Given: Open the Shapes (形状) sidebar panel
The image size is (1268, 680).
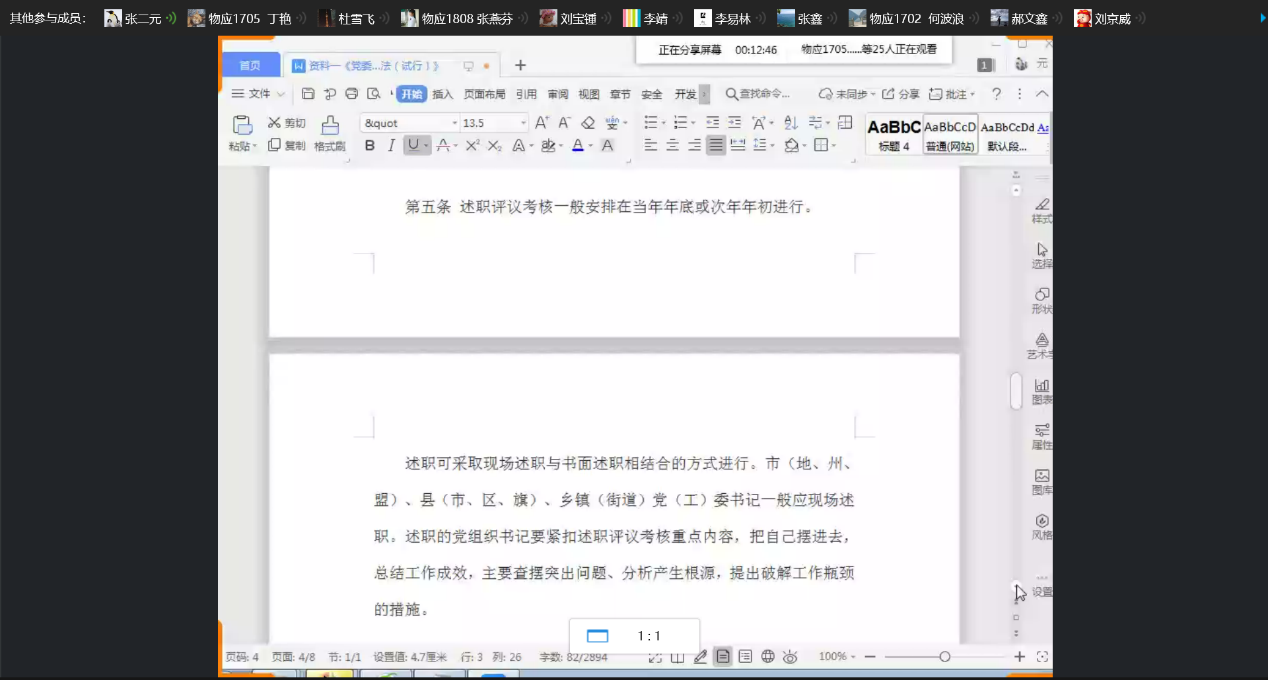Looking at the screenshot, I should pyautogui.click(x=1041, y=299).
